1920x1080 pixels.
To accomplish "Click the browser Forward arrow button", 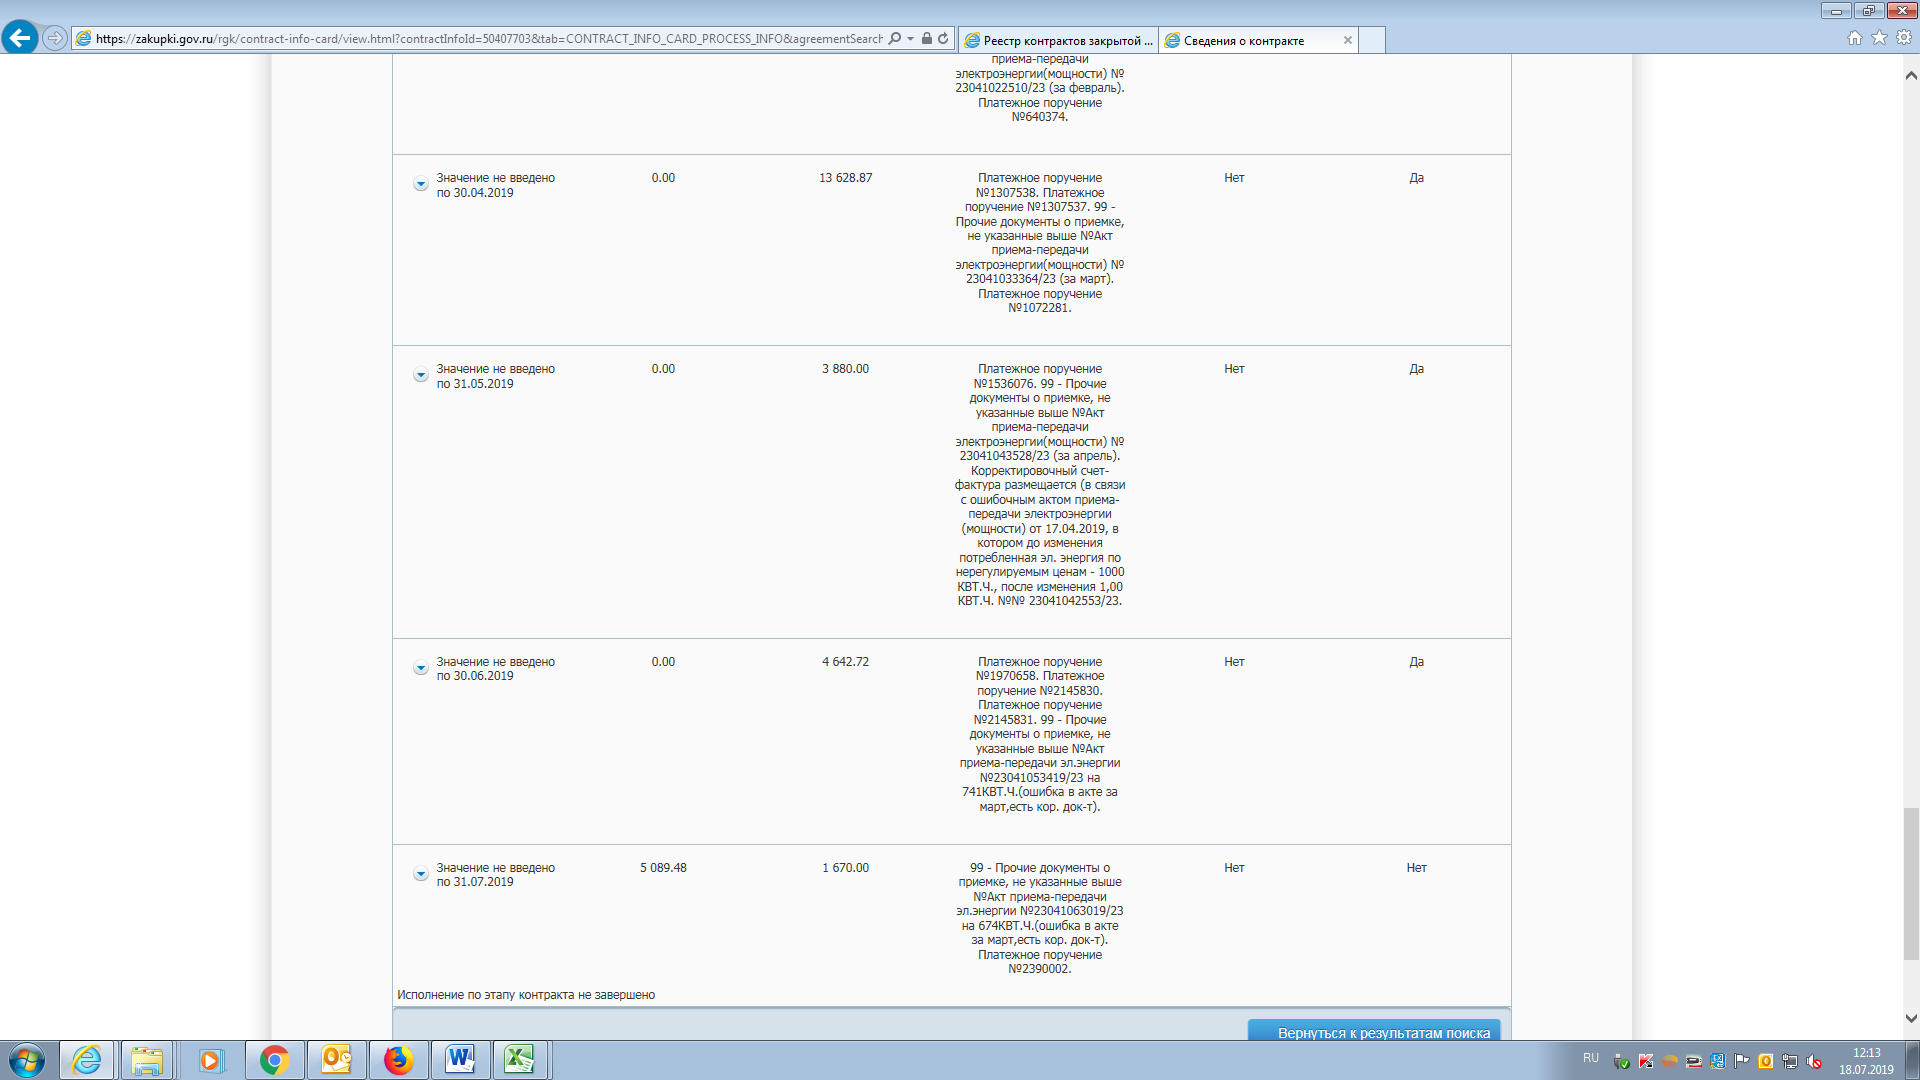I will pos(55,38).
